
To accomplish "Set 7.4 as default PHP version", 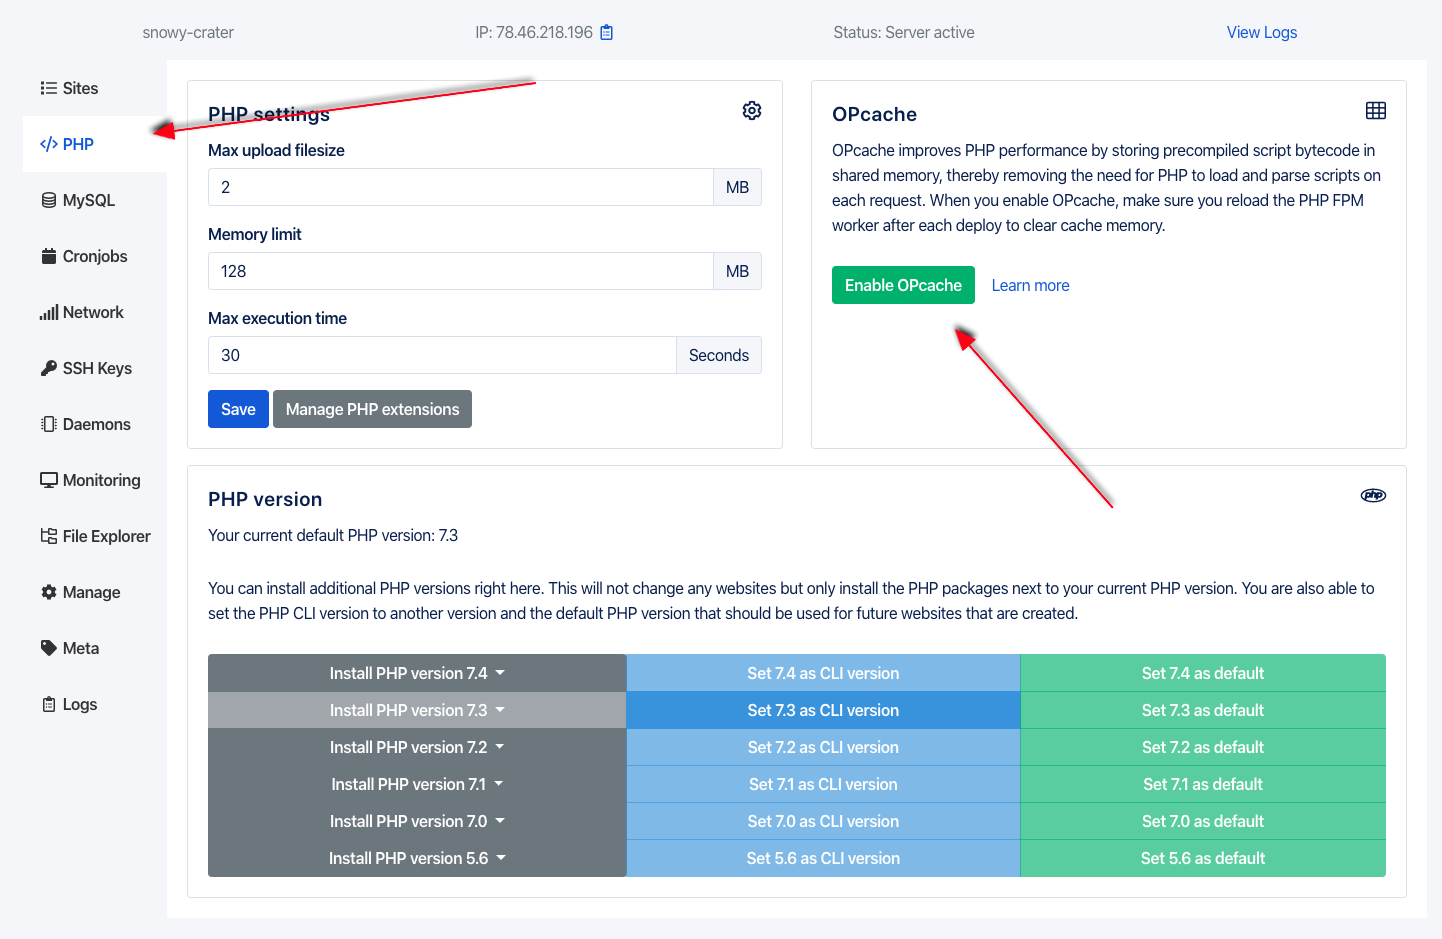I will click(x=1203, y=673).
